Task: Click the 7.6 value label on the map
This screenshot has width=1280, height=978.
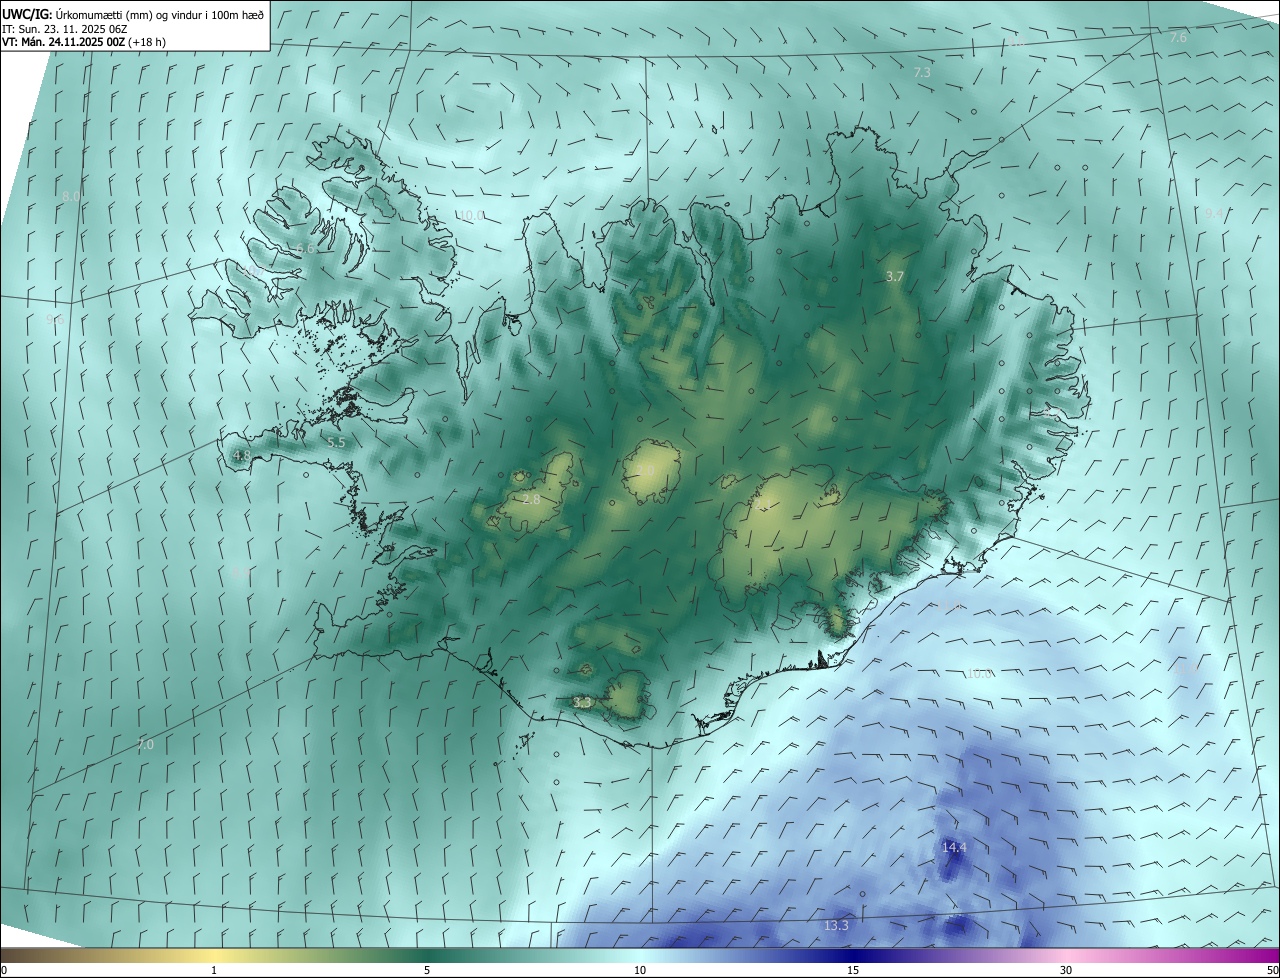Action: 1178,37
